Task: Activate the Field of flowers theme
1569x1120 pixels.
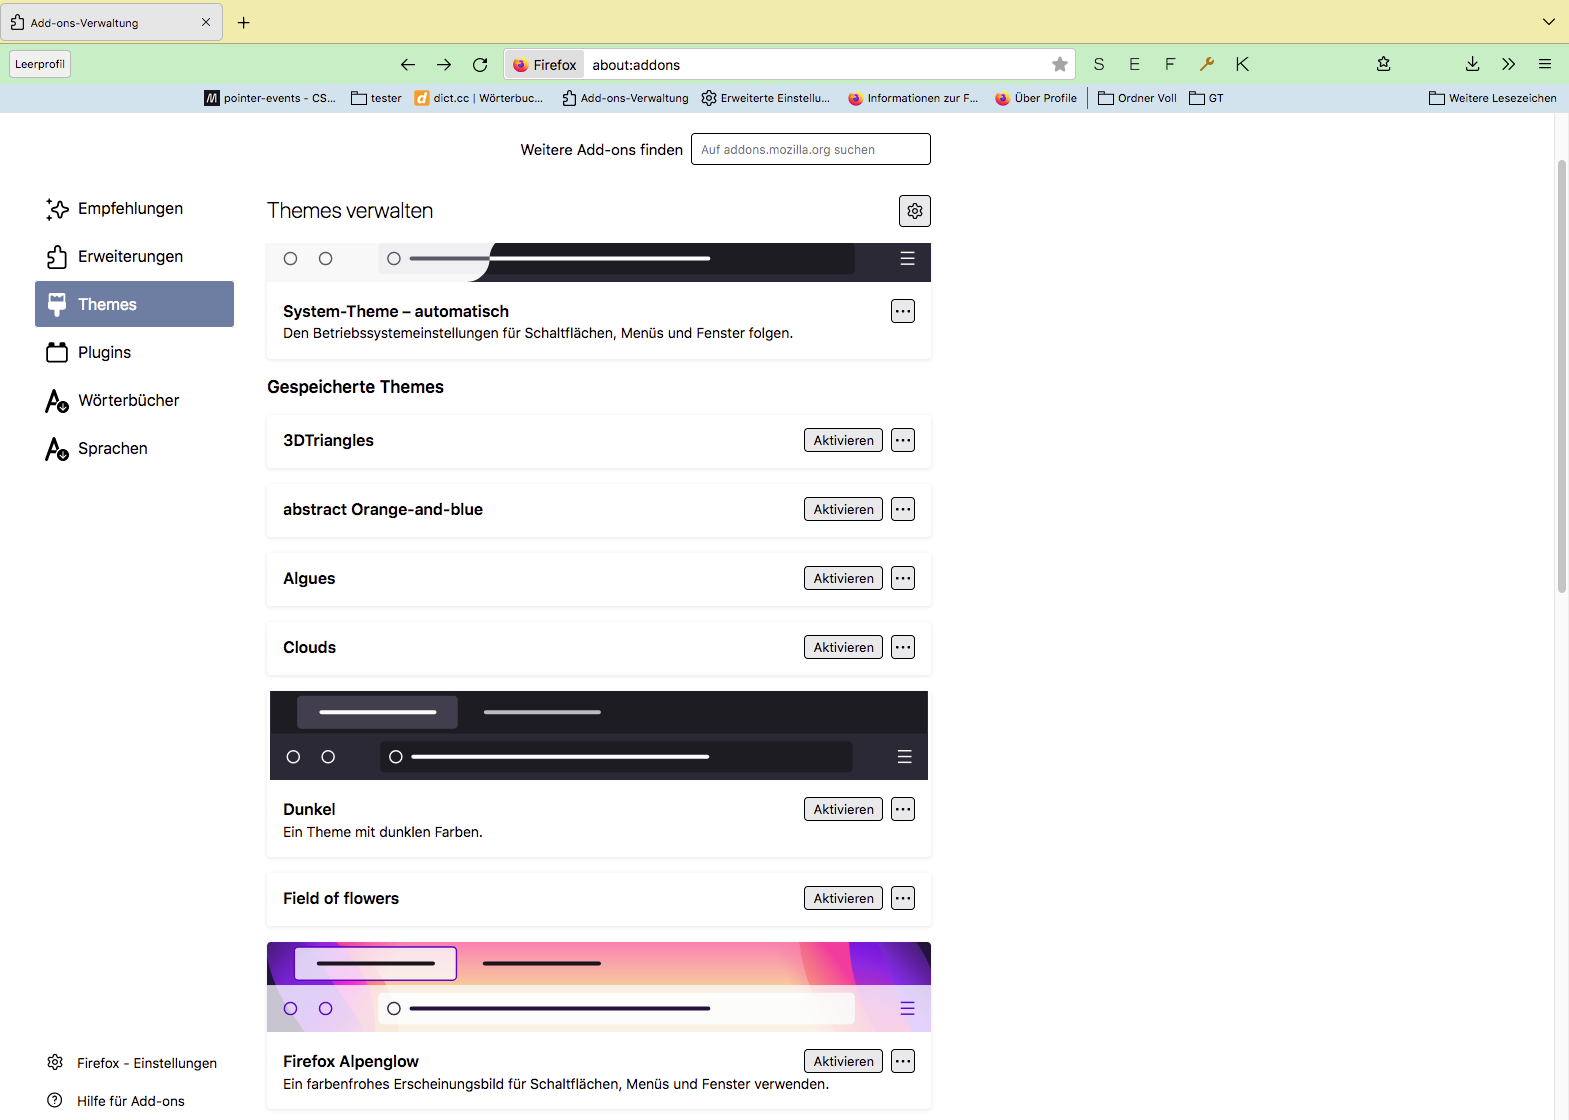Action: tap(843, 898)
